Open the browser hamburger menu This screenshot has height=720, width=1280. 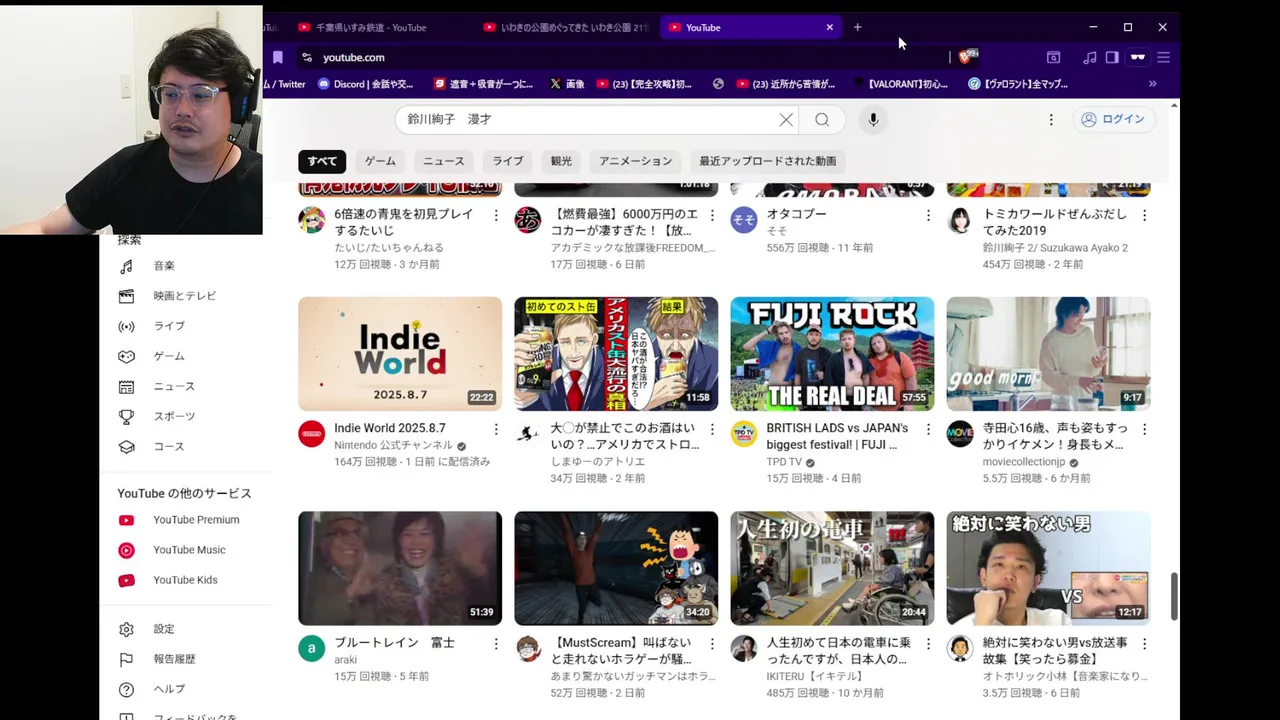pos(1163,57)
